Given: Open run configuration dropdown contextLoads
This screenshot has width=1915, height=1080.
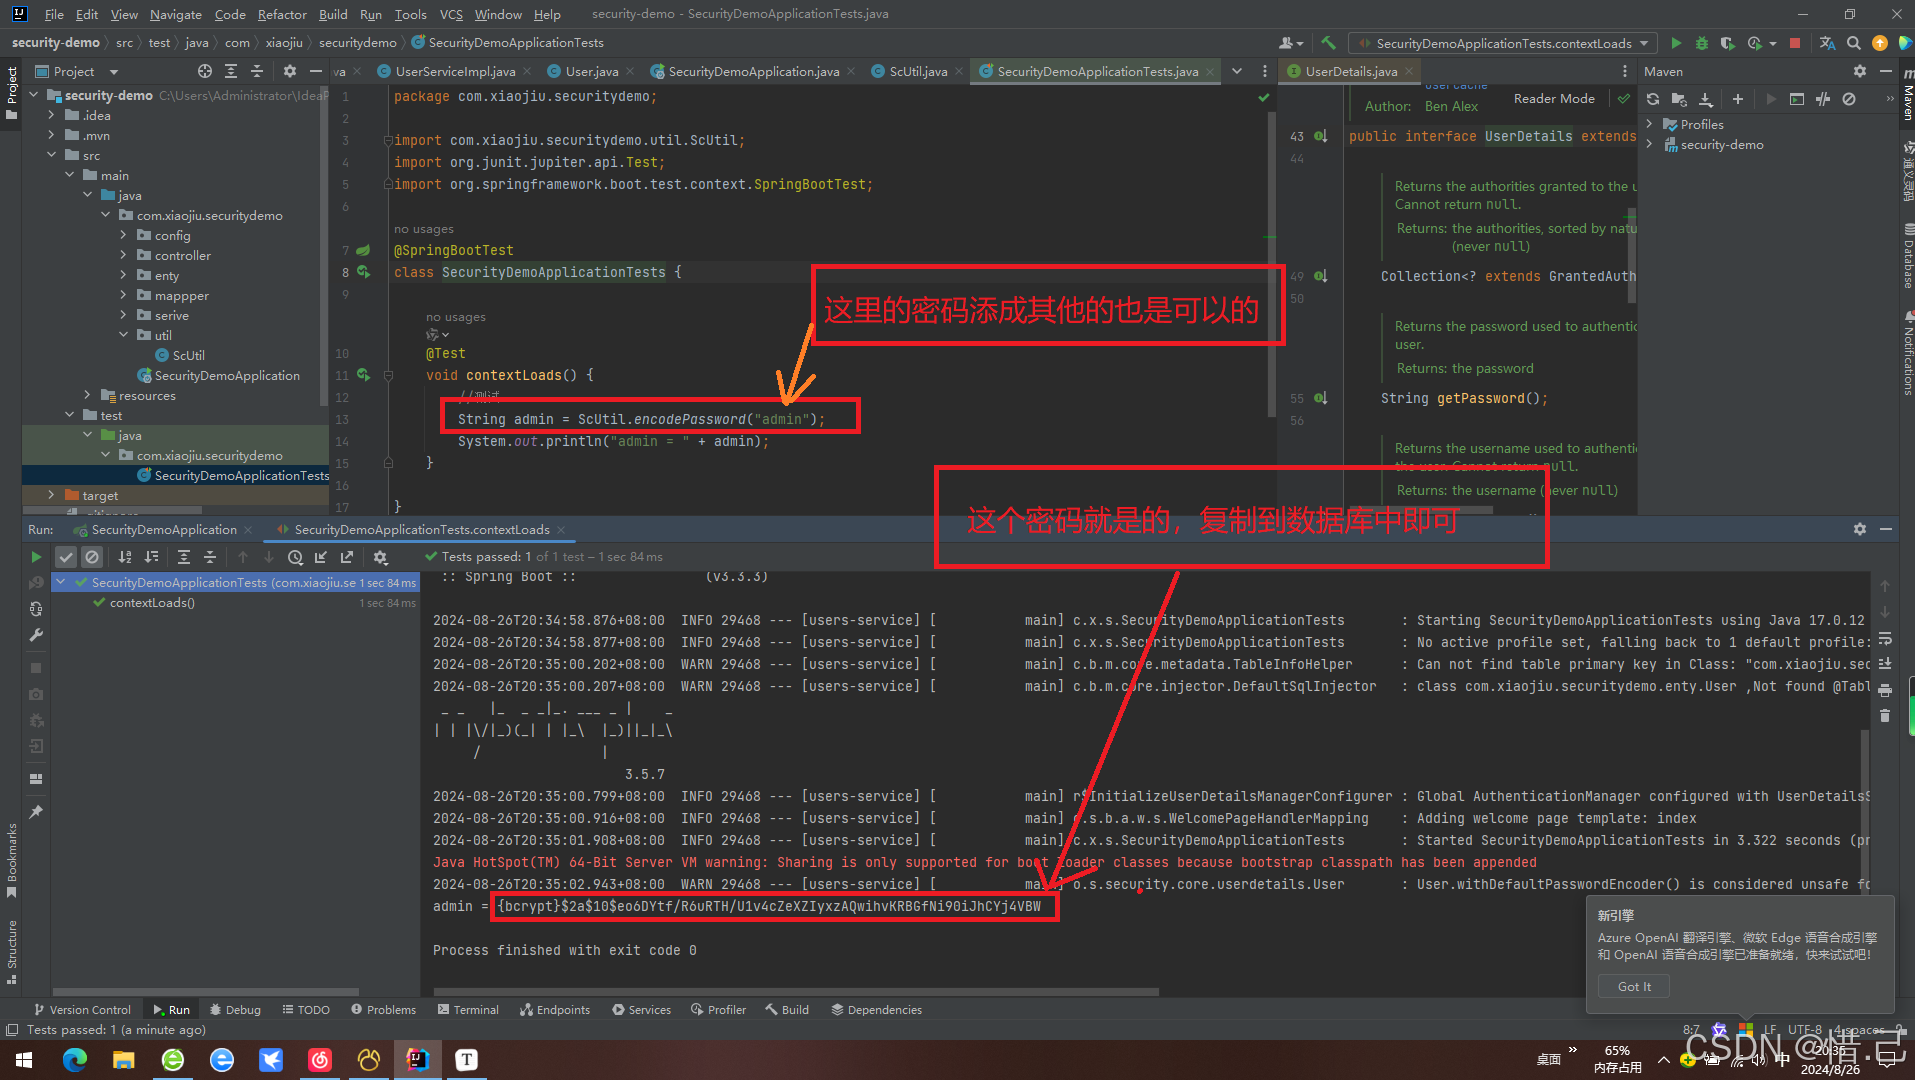Looking at the screenshot, I should [x=1503, y=43].
